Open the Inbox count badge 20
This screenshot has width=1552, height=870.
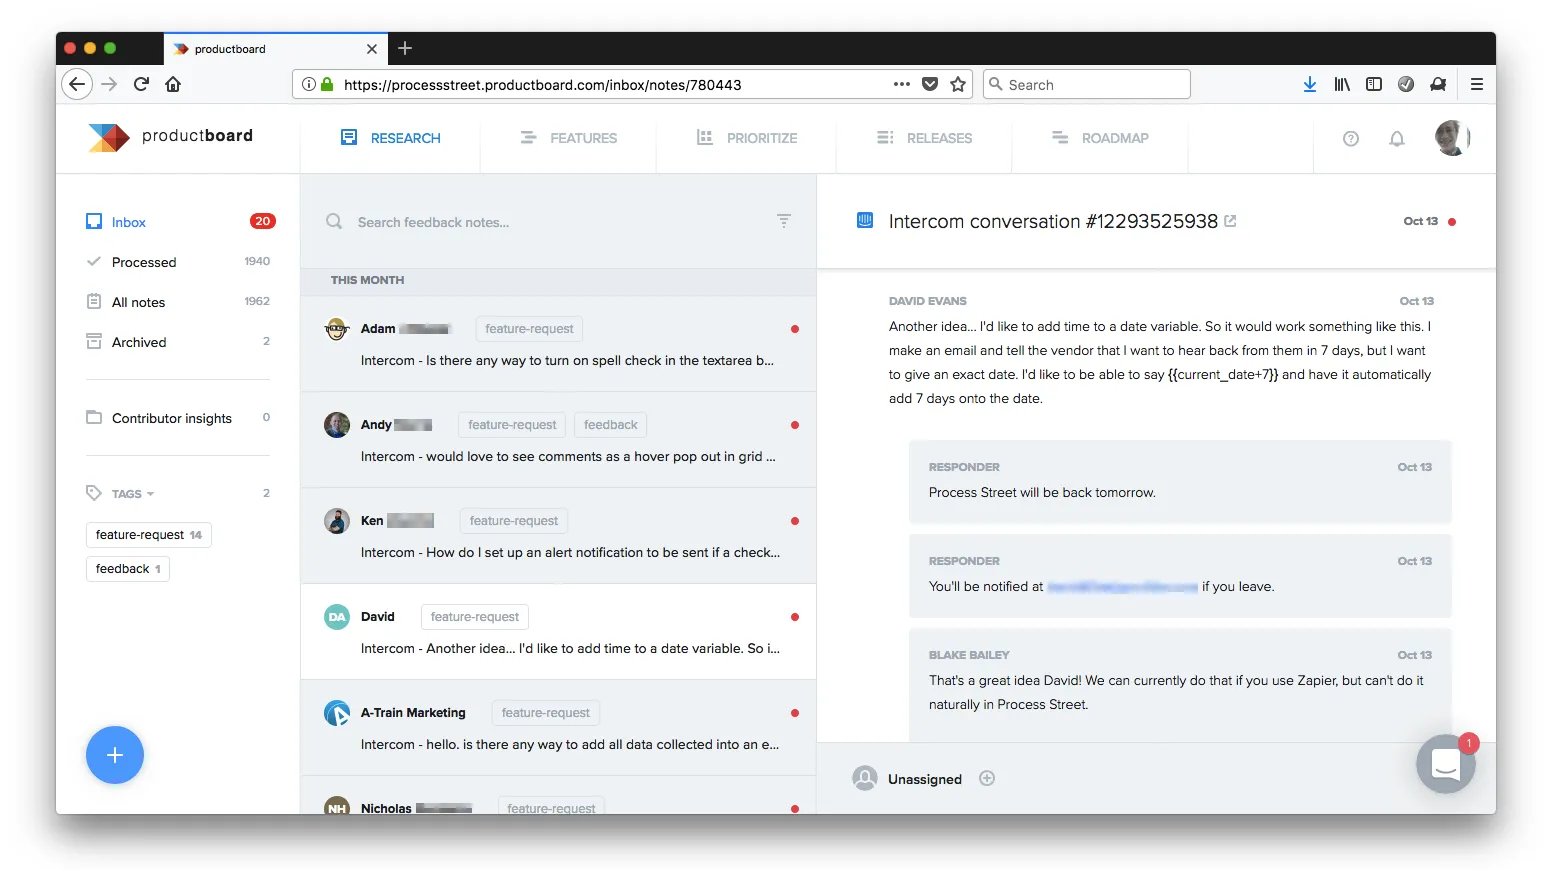tap(263, 221)
